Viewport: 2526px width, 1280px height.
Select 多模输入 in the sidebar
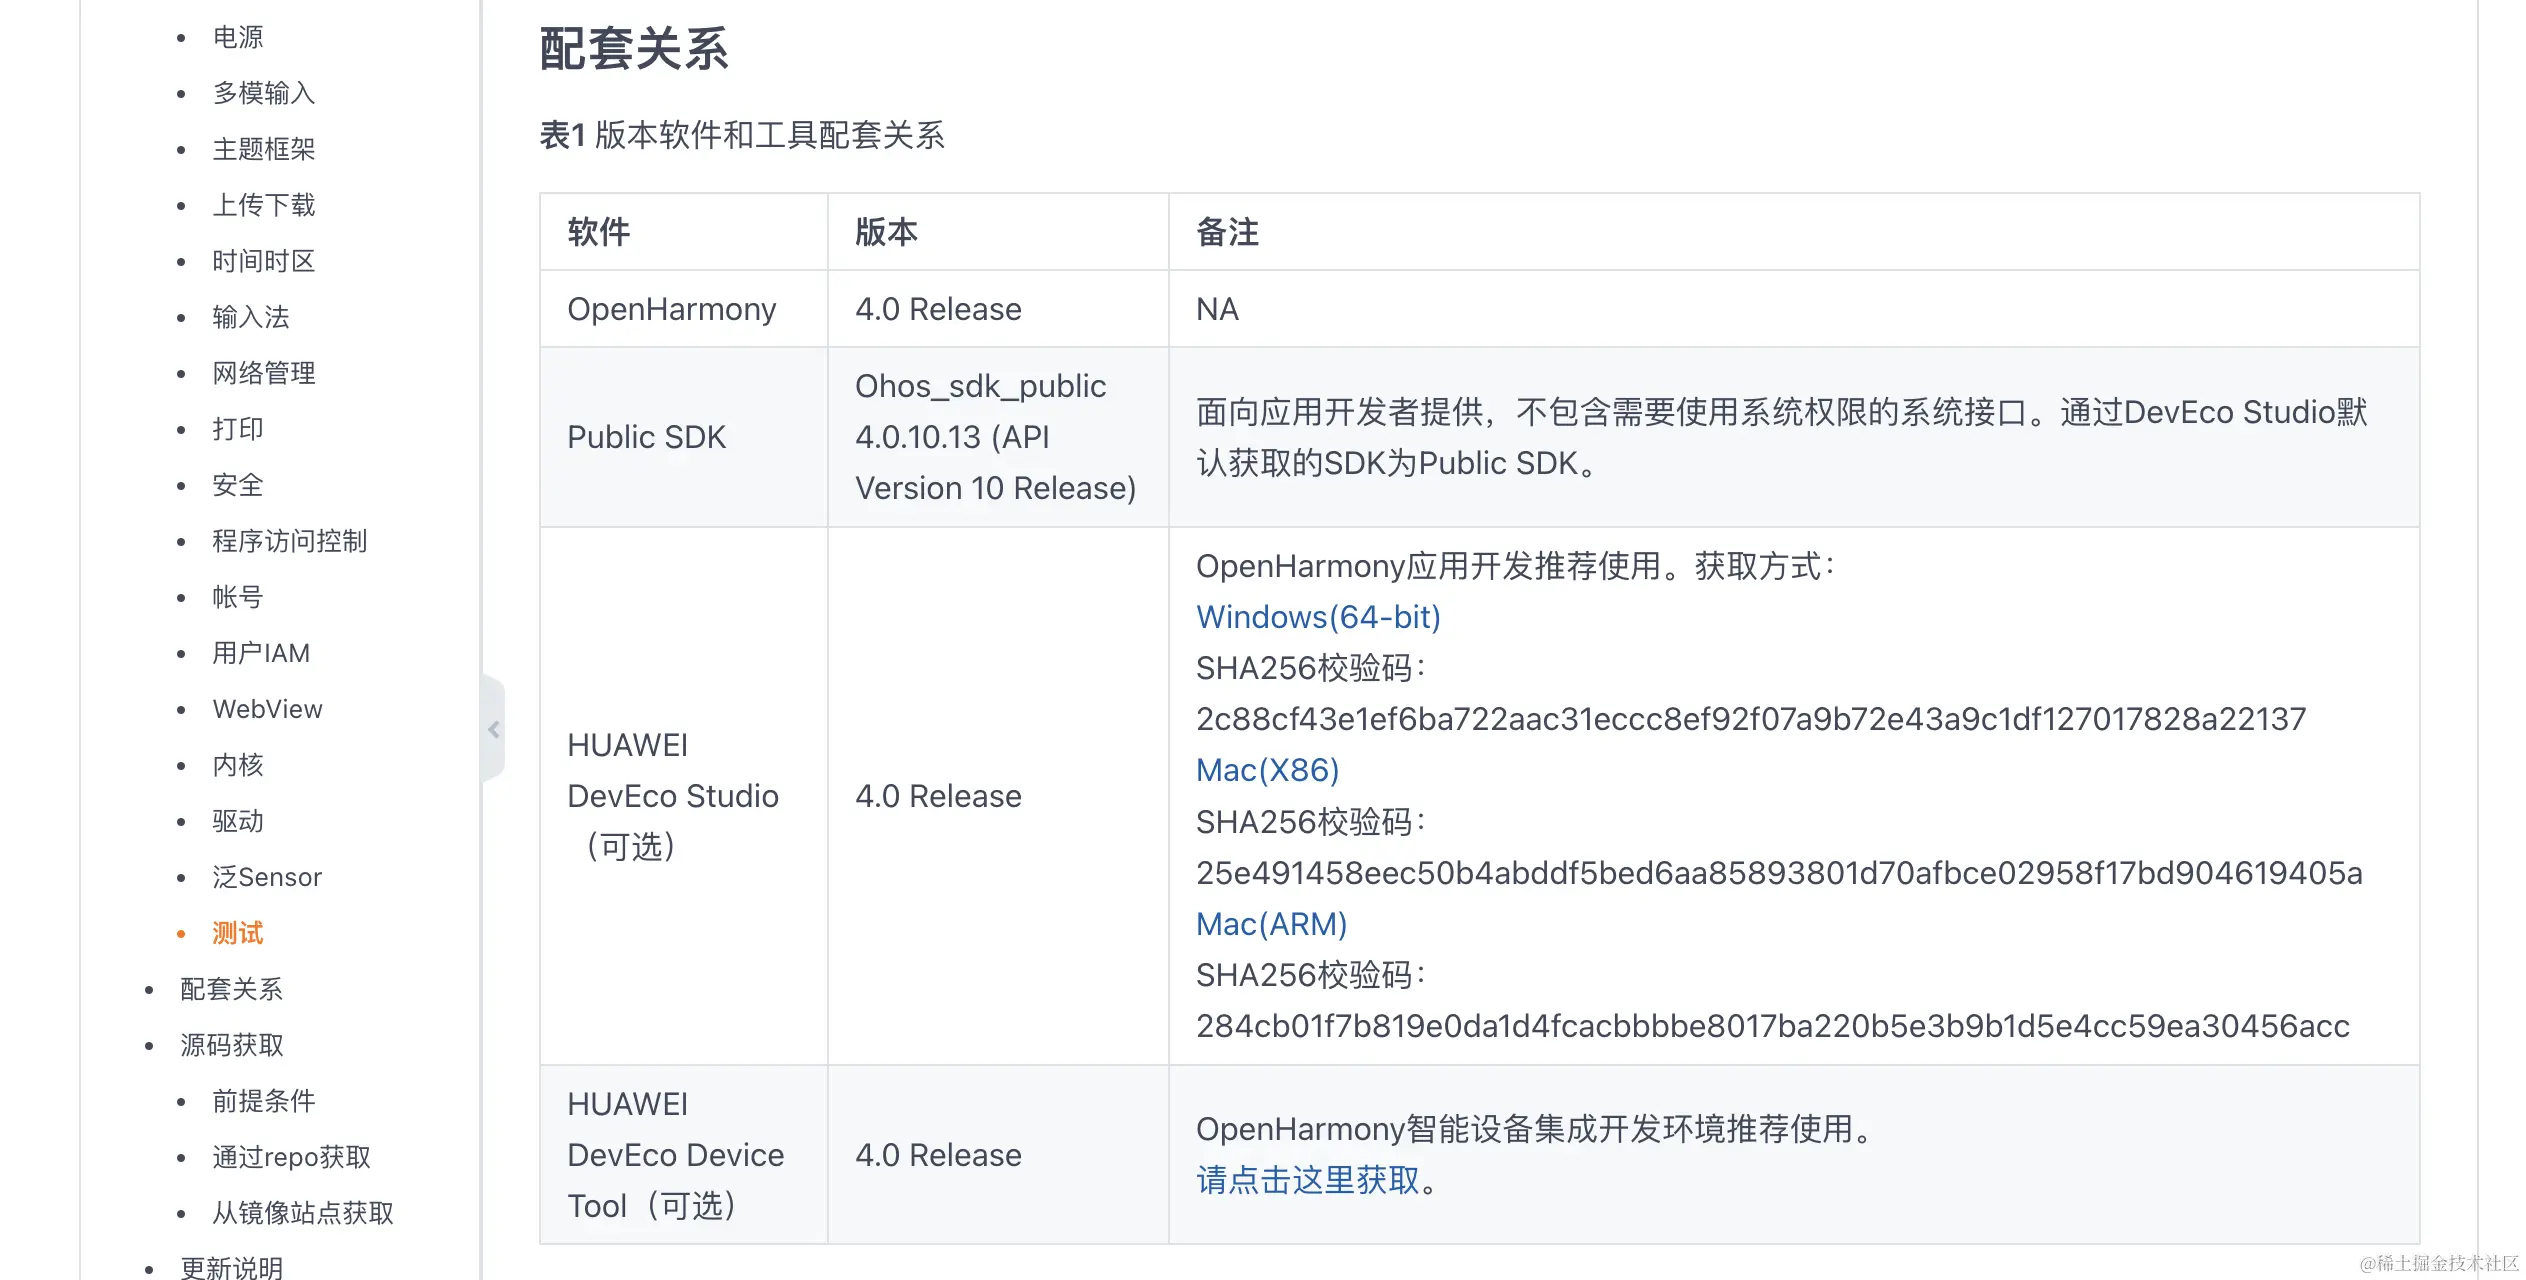263,93
